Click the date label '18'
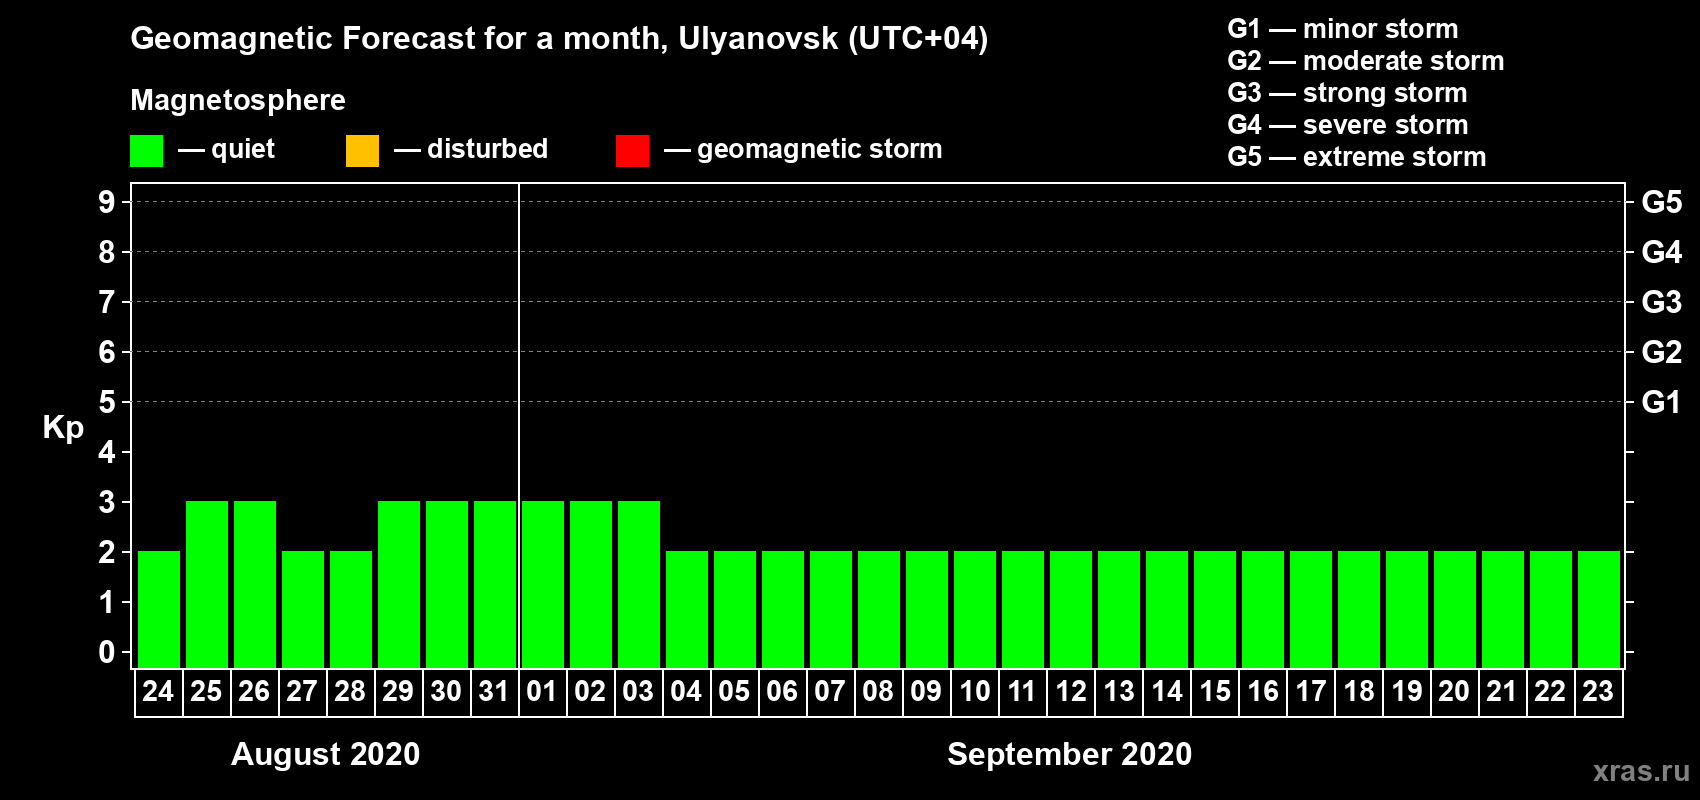This screenshot has height=800, width=1700. pyautogui.click(x=1358, y=691)
